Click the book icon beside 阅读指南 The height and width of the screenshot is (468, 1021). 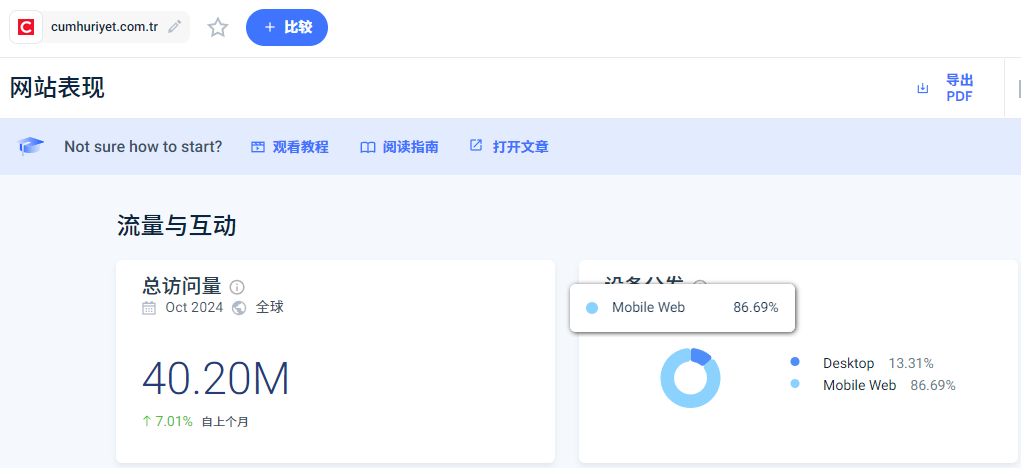367,147
